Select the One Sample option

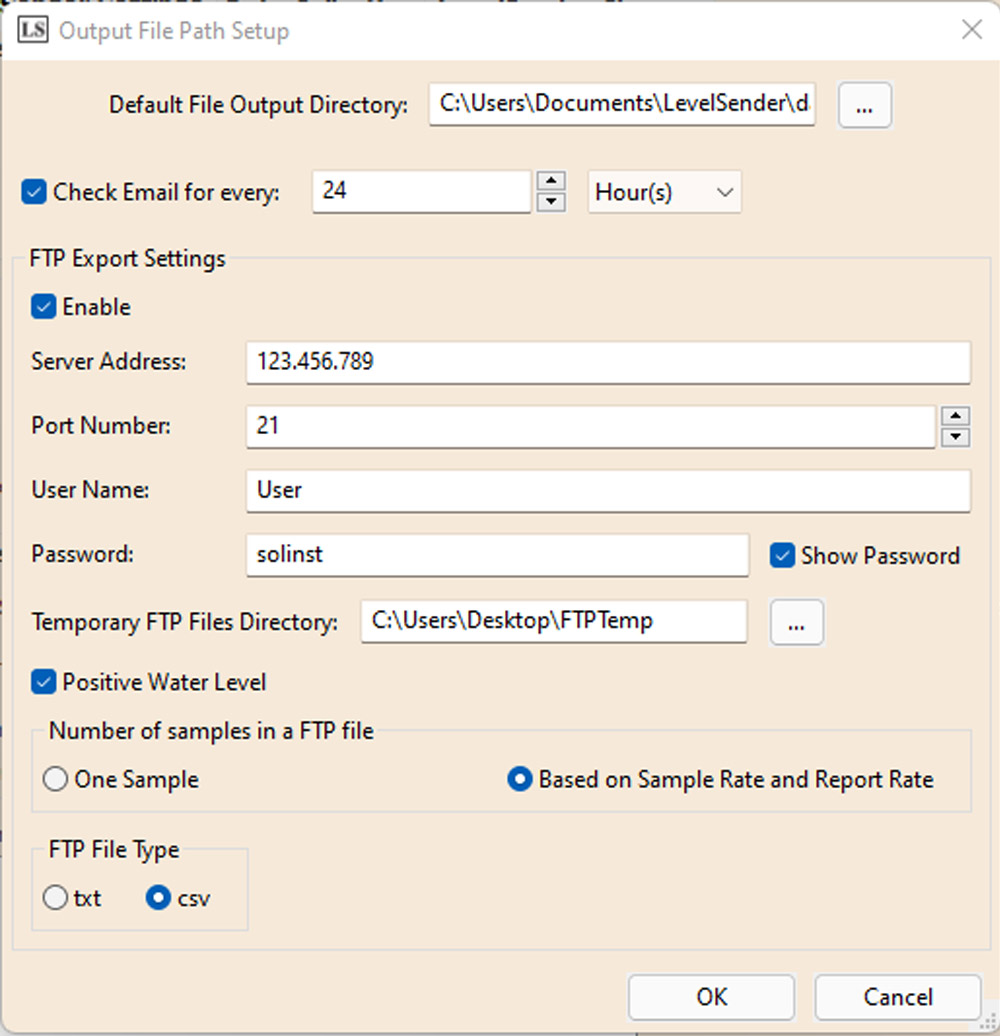click(55, 780)
